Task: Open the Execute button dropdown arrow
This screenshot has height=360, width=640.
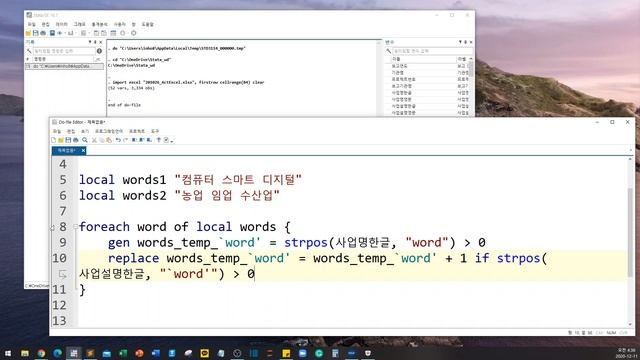Action: (172, 140)
